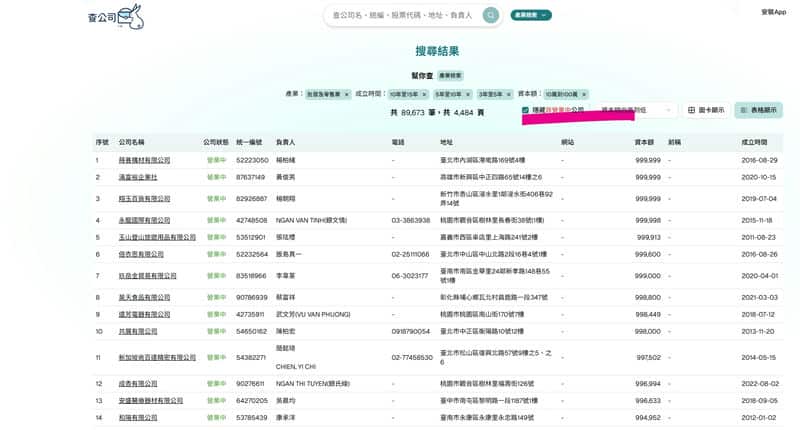This screenshot has height=430, width=800.
Task: Click phone number 0918790054
Action: tap(411, 331)
